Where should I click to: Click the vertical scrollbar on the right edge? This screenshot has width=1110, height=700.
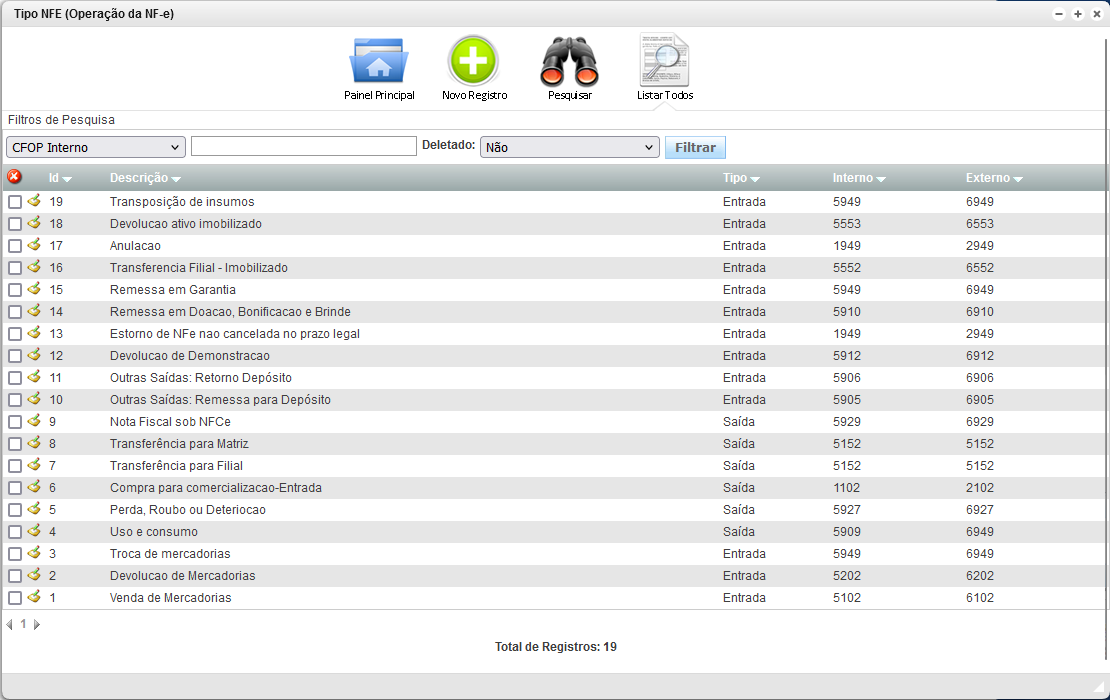(x=1106, y=350)
